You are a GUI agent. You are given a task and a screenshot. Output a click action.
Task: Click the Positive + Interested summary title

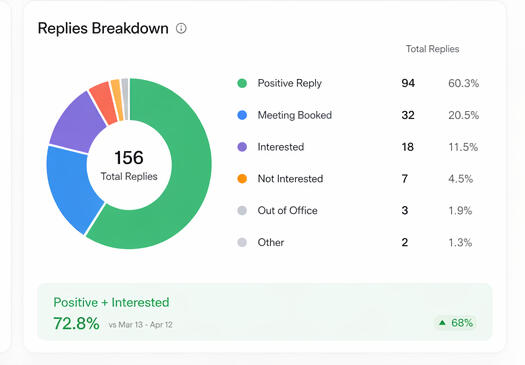click(111, 302)
